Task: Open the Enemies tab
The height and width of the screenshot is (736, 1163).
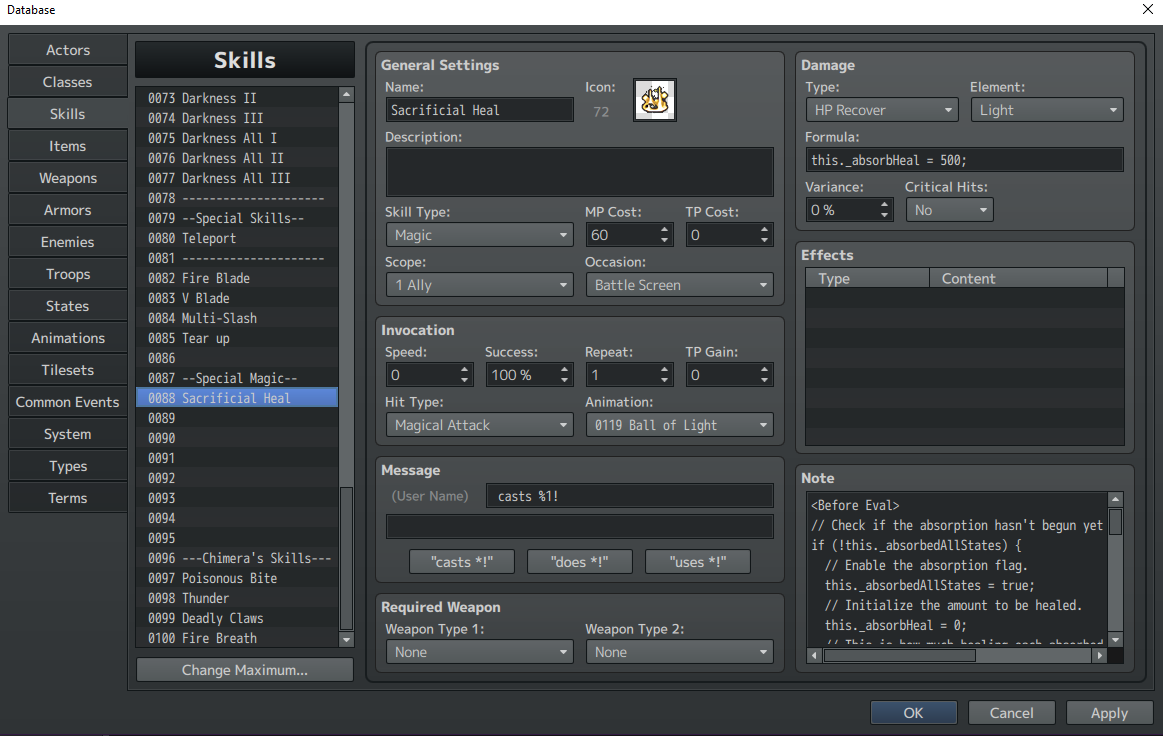Action: click(67, 242)
